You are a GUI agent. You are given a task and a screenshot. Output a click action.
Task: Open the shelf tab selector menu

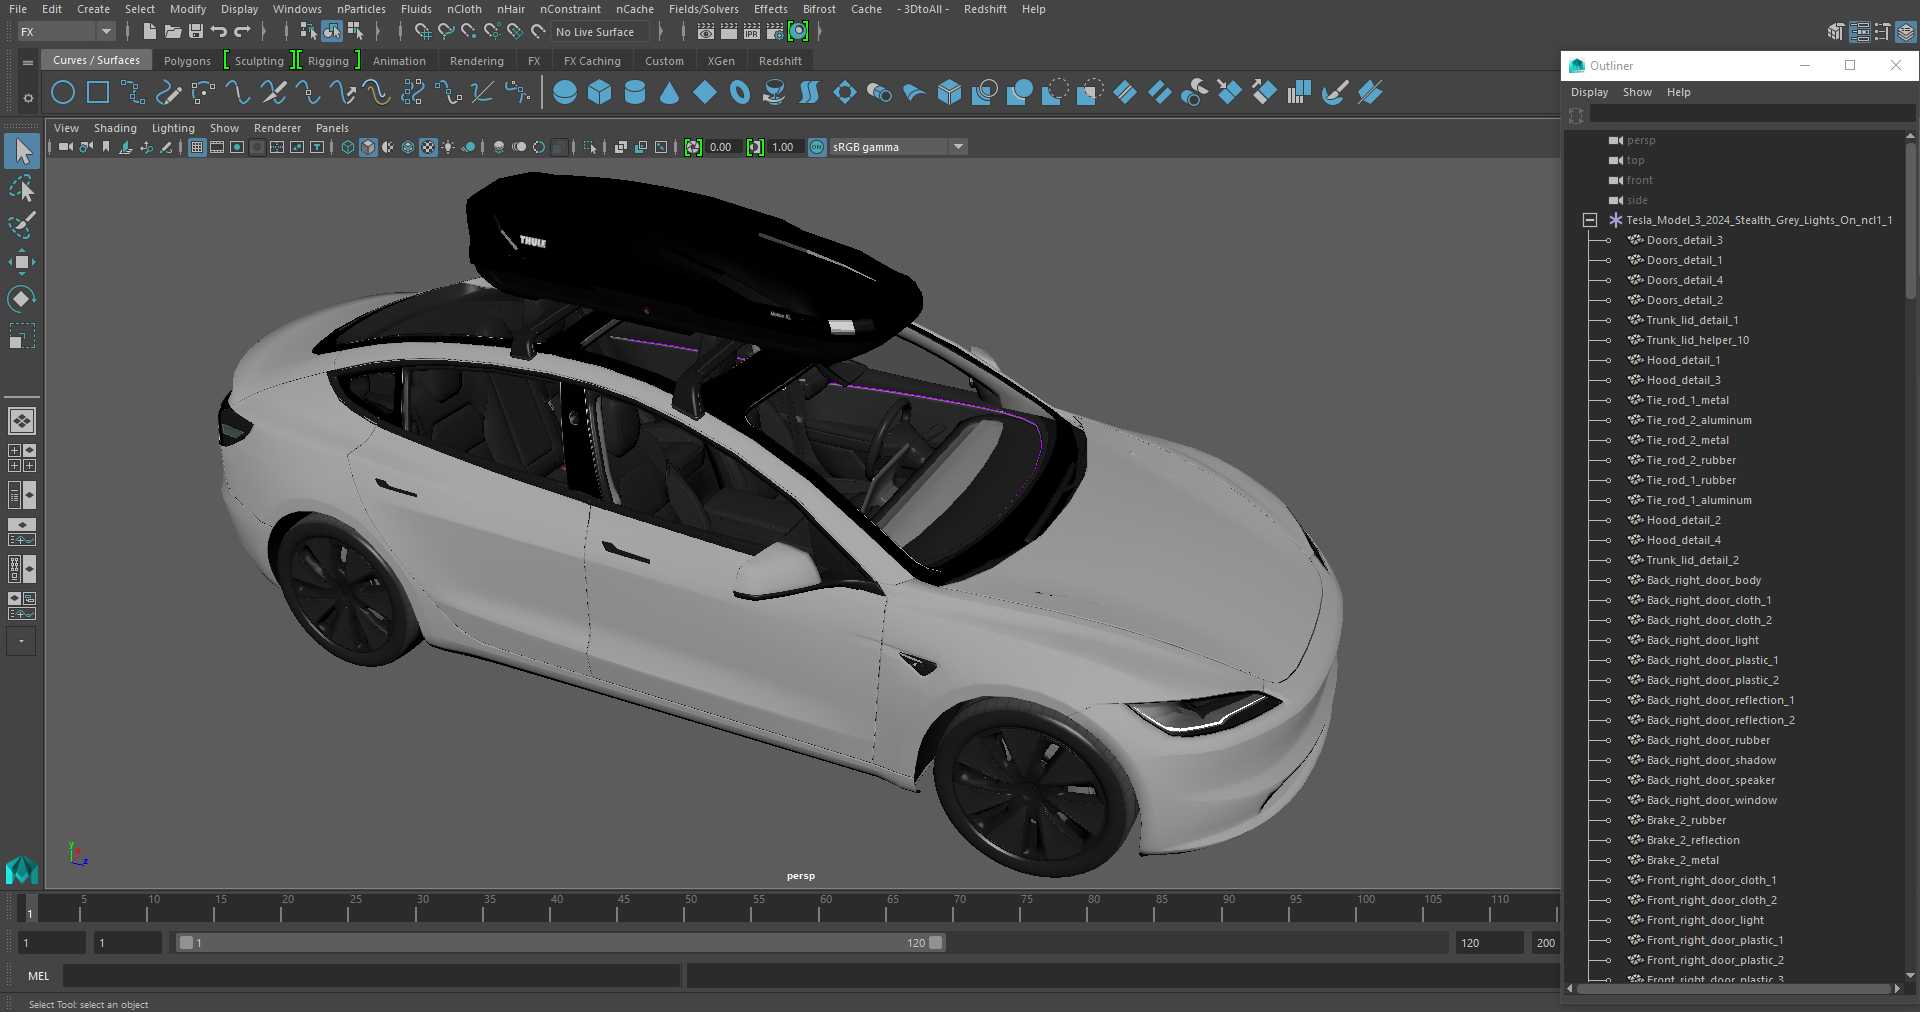[x=28, y=62]
